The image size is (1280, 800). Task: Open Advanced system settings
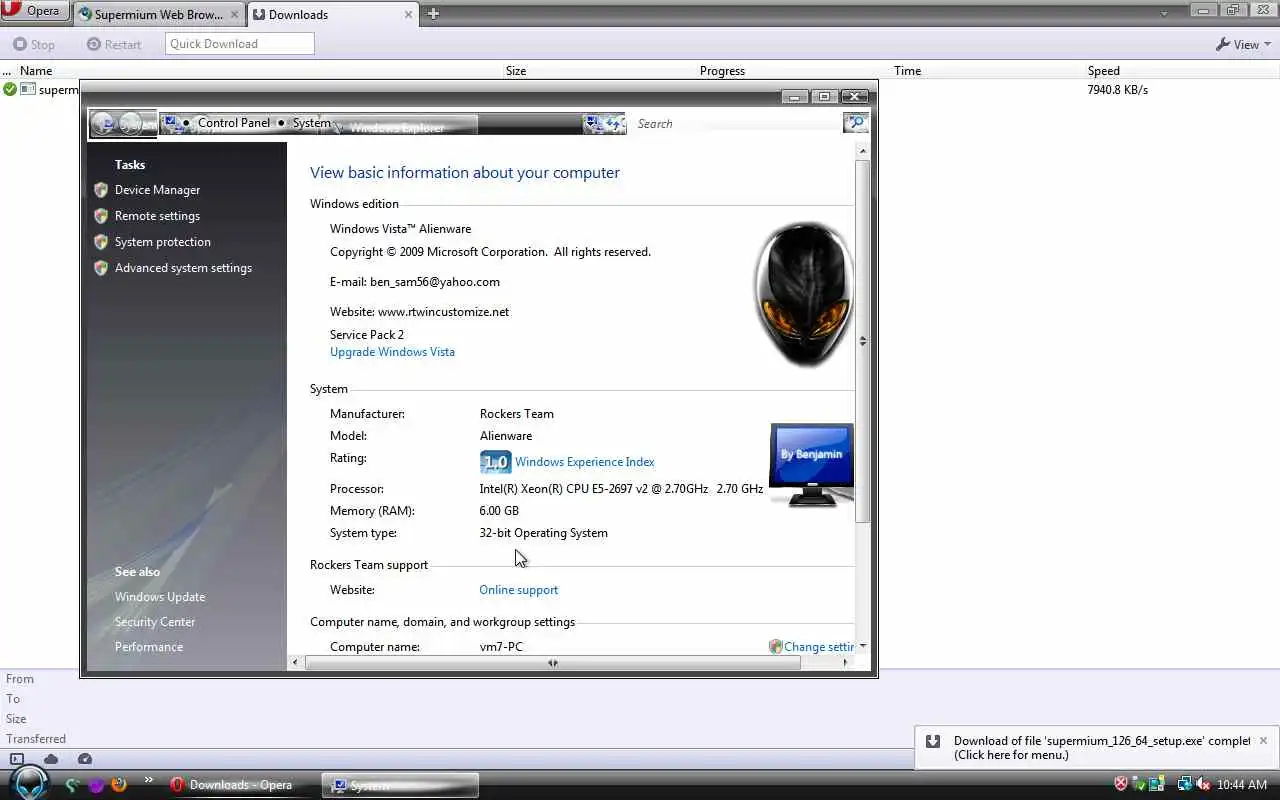[183, 268]
